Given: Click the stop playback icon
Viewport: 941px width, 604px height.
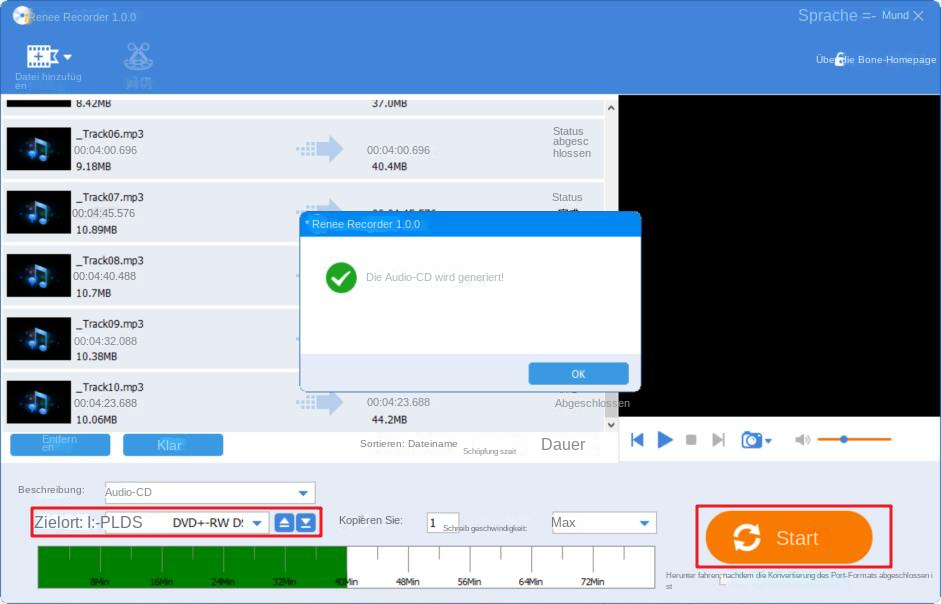Looking at the screenshot, I should coord(689,440).
